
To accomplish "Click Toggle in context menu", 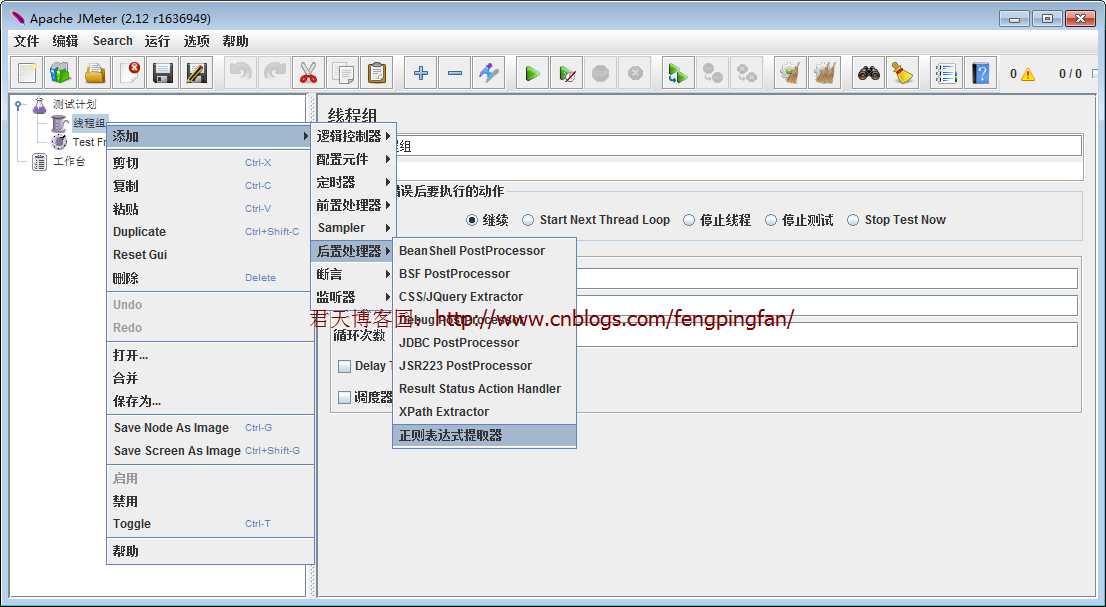I will coord(209,524).
